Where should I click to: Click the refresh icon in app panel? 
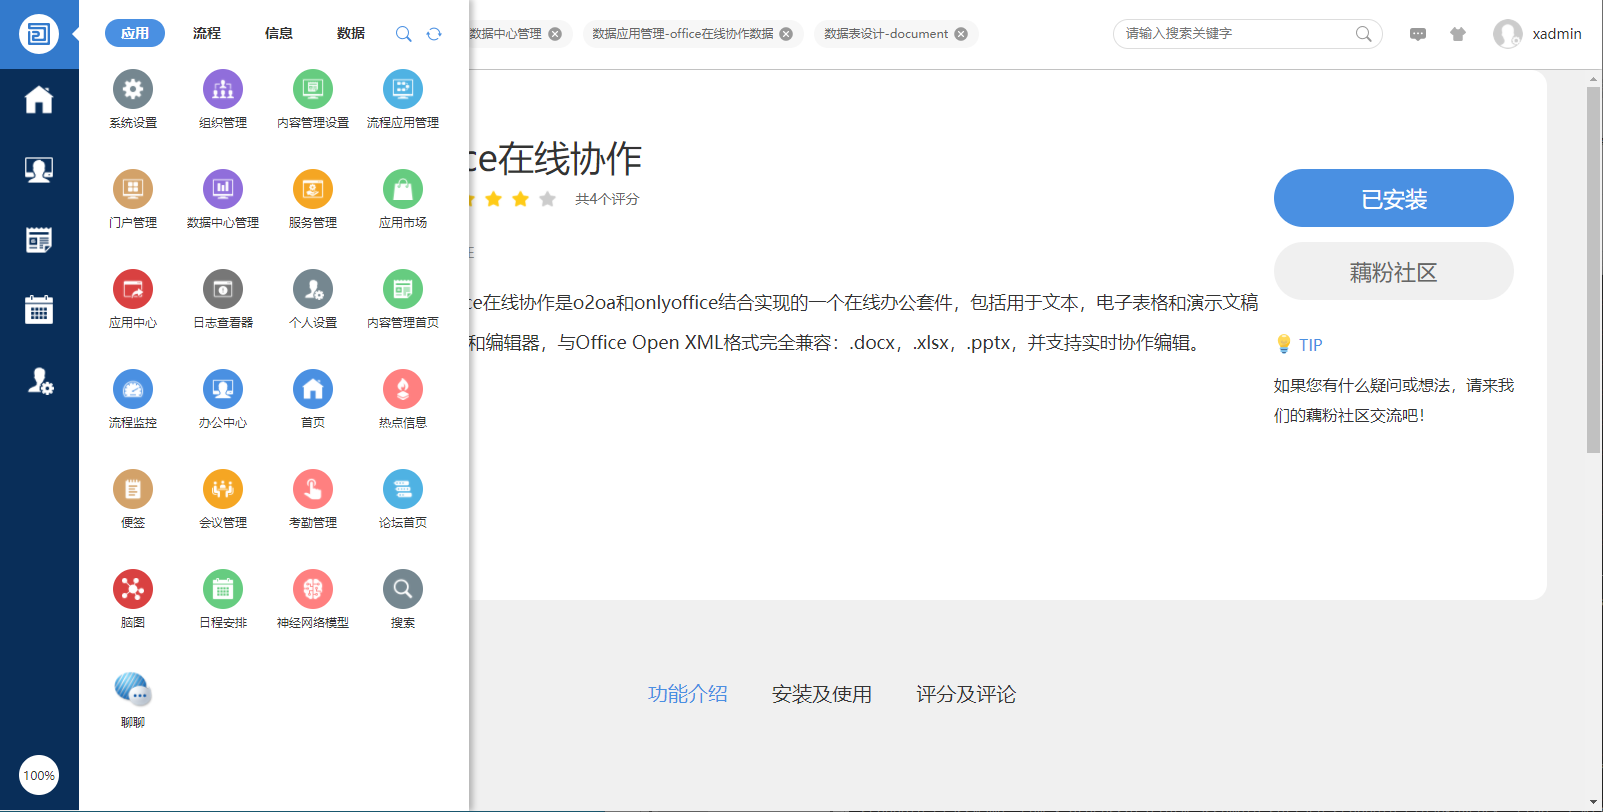[x=434, y=34]
